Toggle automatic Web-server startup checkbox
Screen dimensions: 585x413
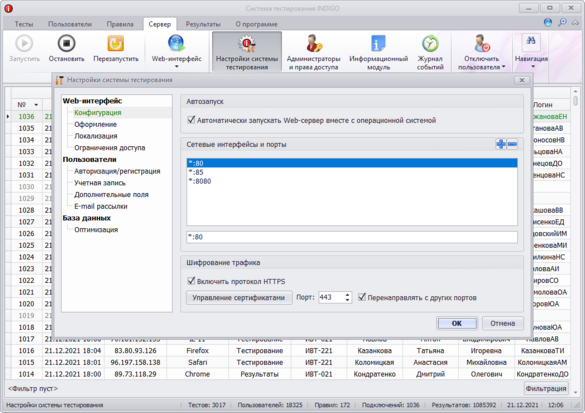[191, 120]
